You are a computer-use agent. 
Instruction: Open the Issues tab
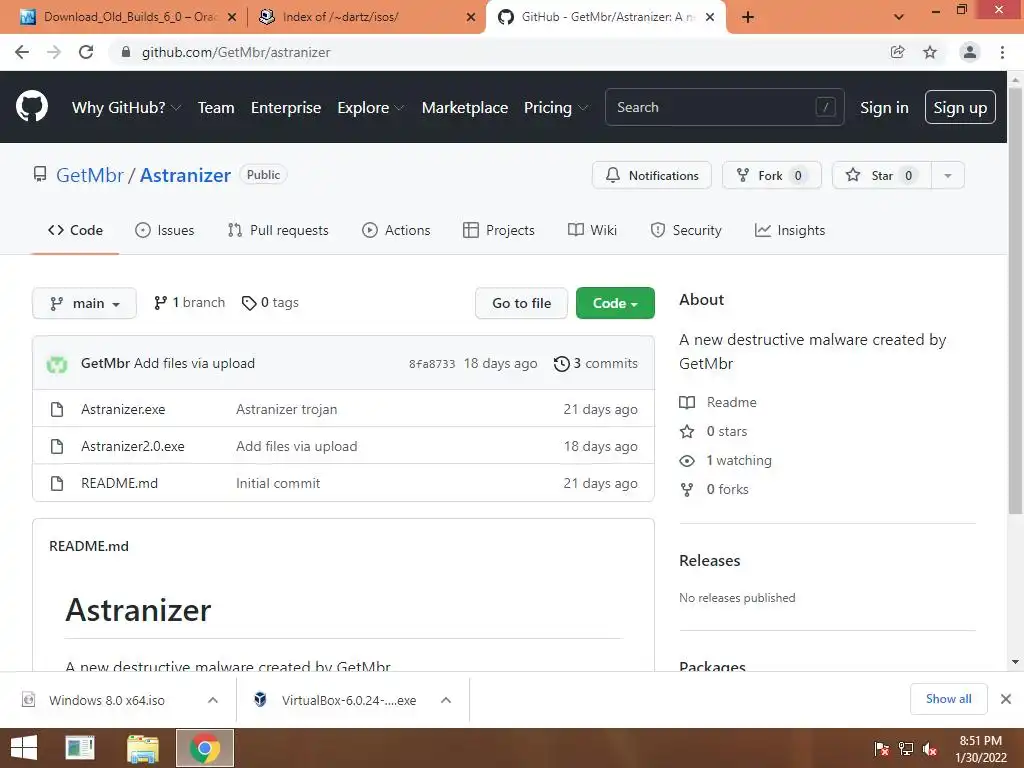click(x=165, y=231)
